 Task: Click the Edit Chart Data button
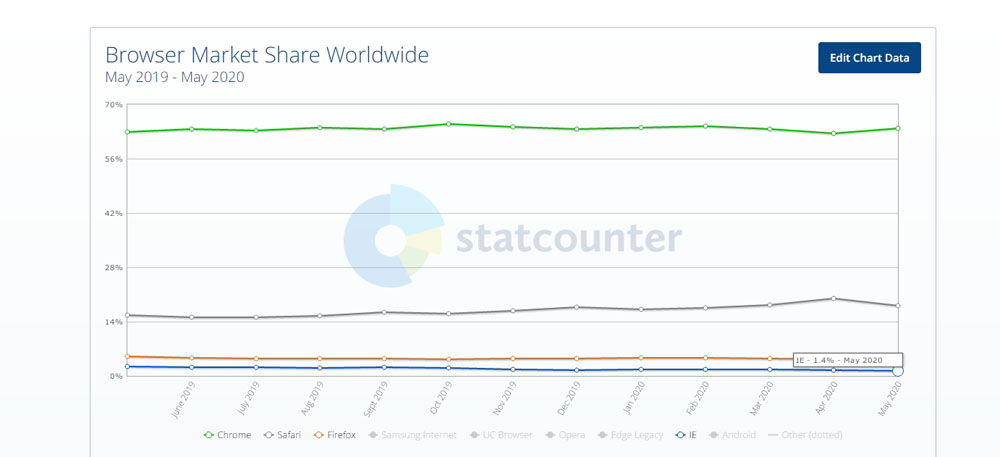coord(869,58)
